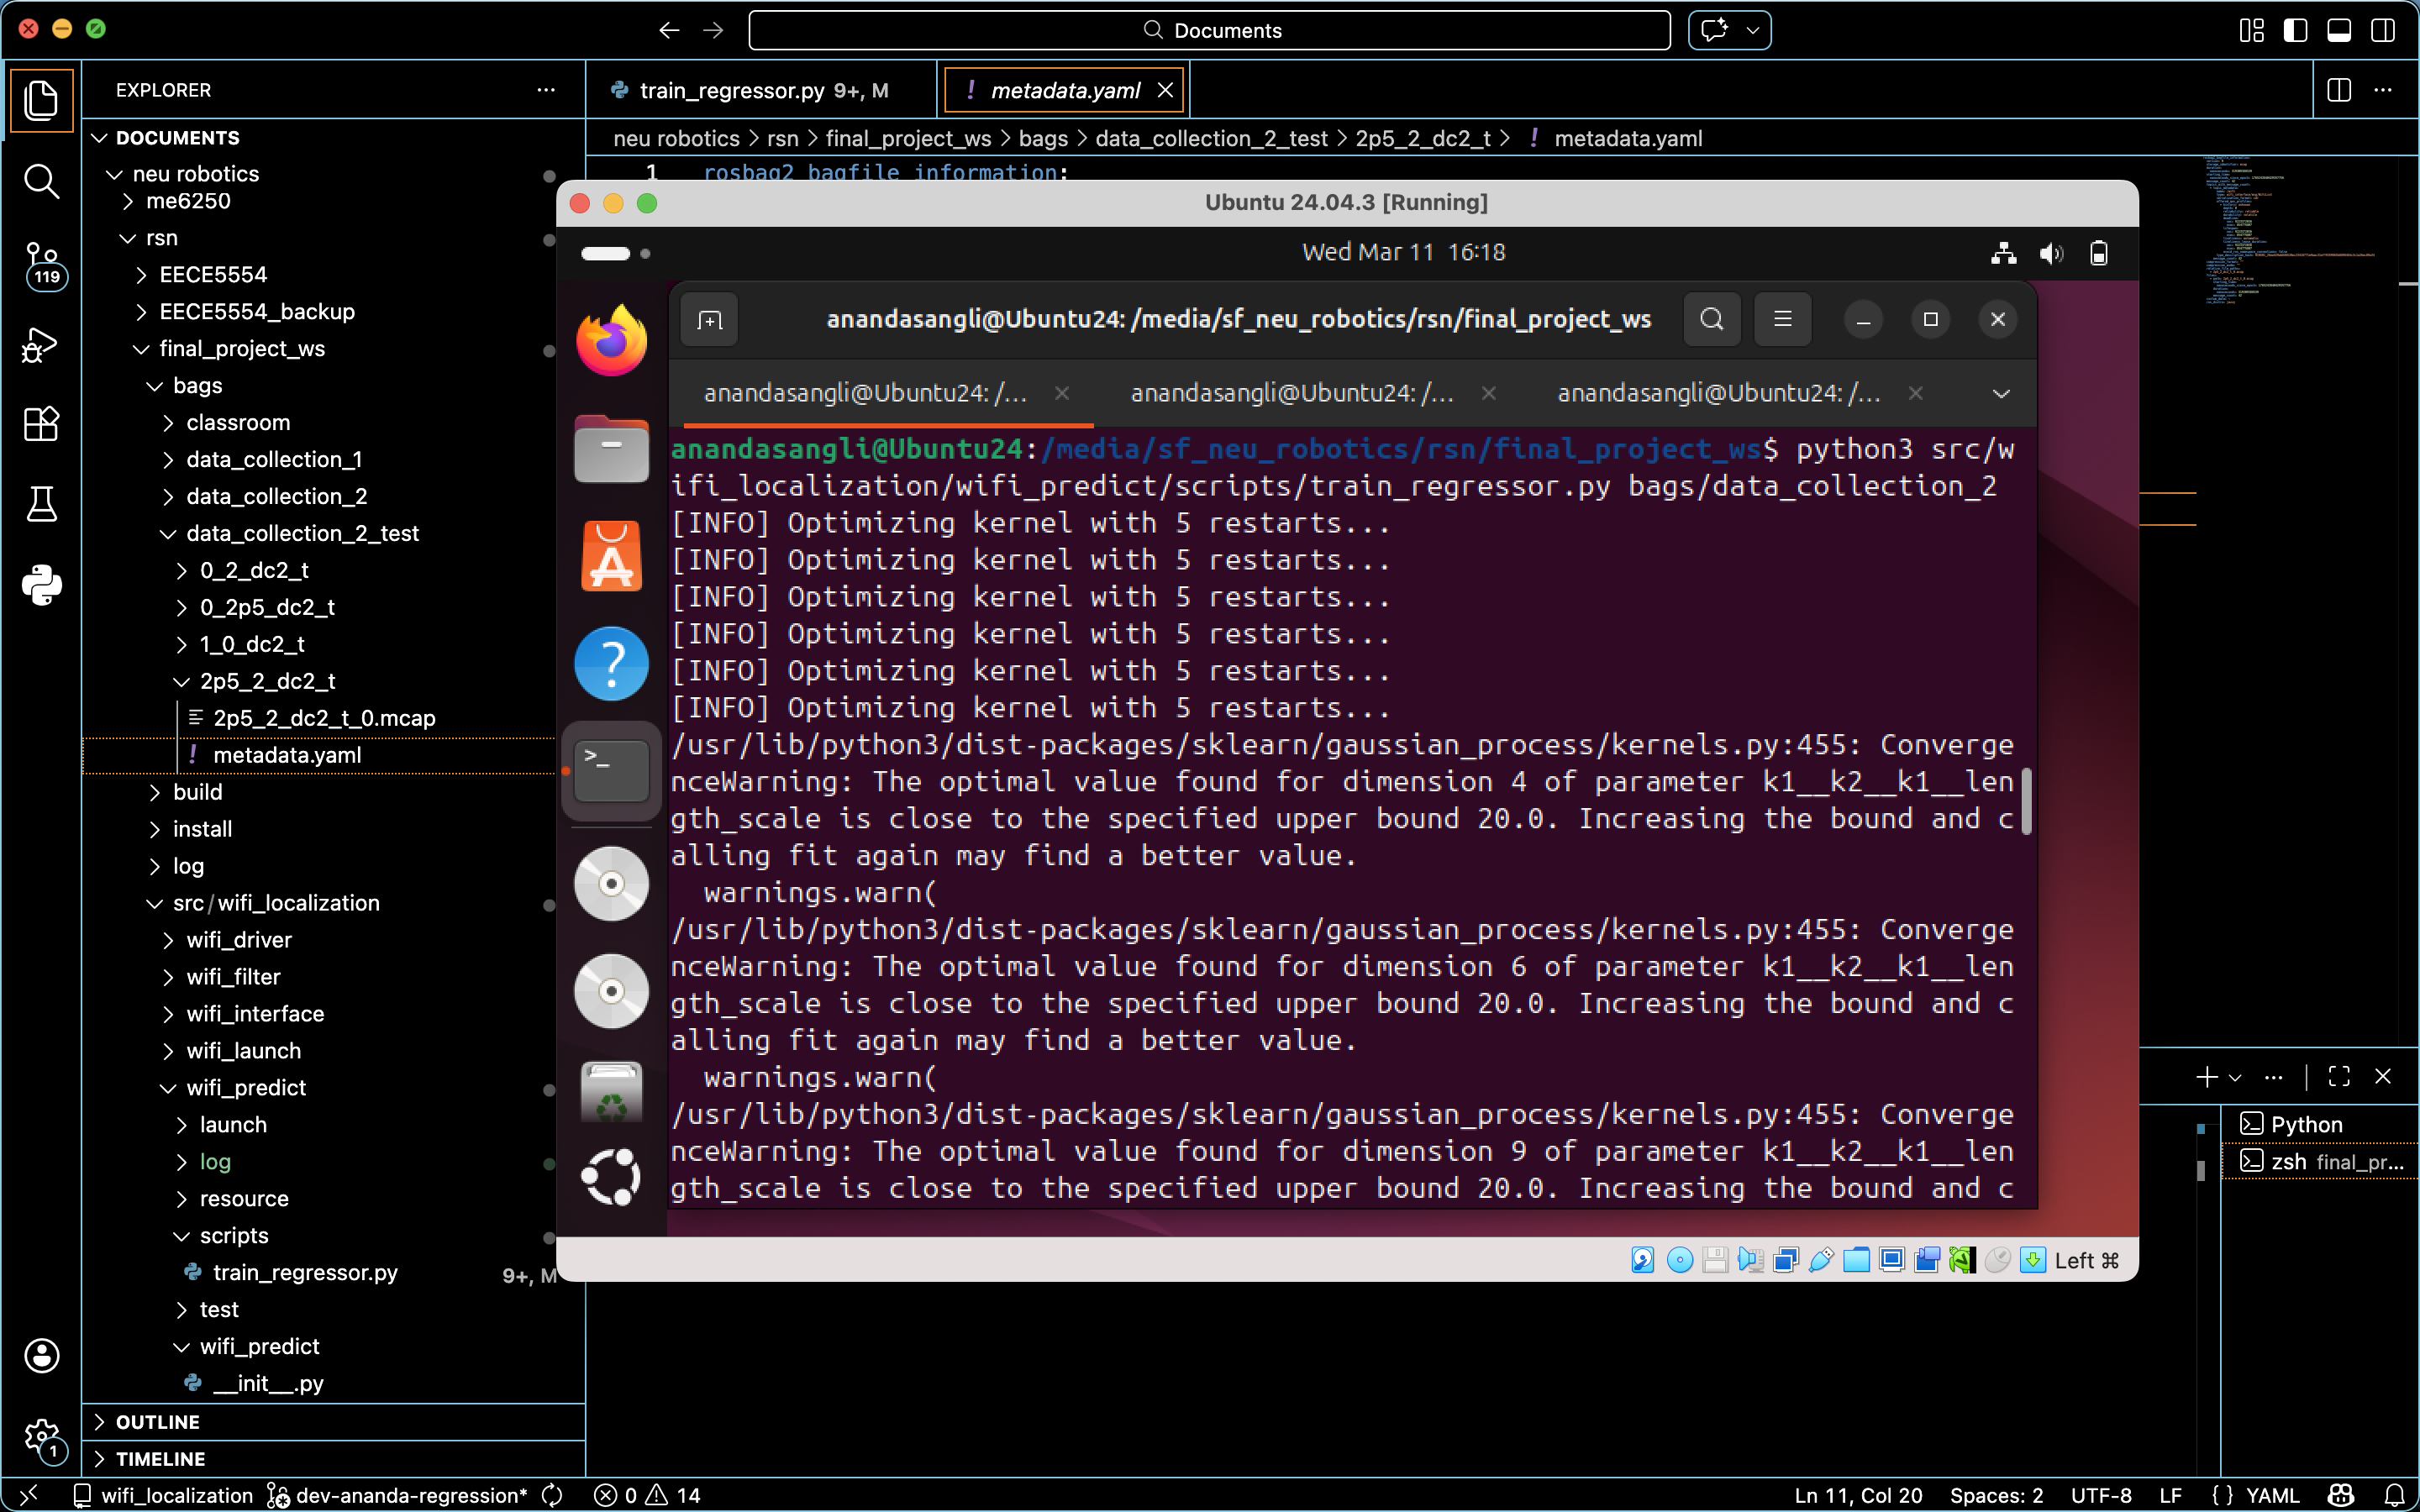This screenshot has width=2420, height=1512.
Task: Toggle the secondary side bar layout button
Action: click(x=2383, y=30)
